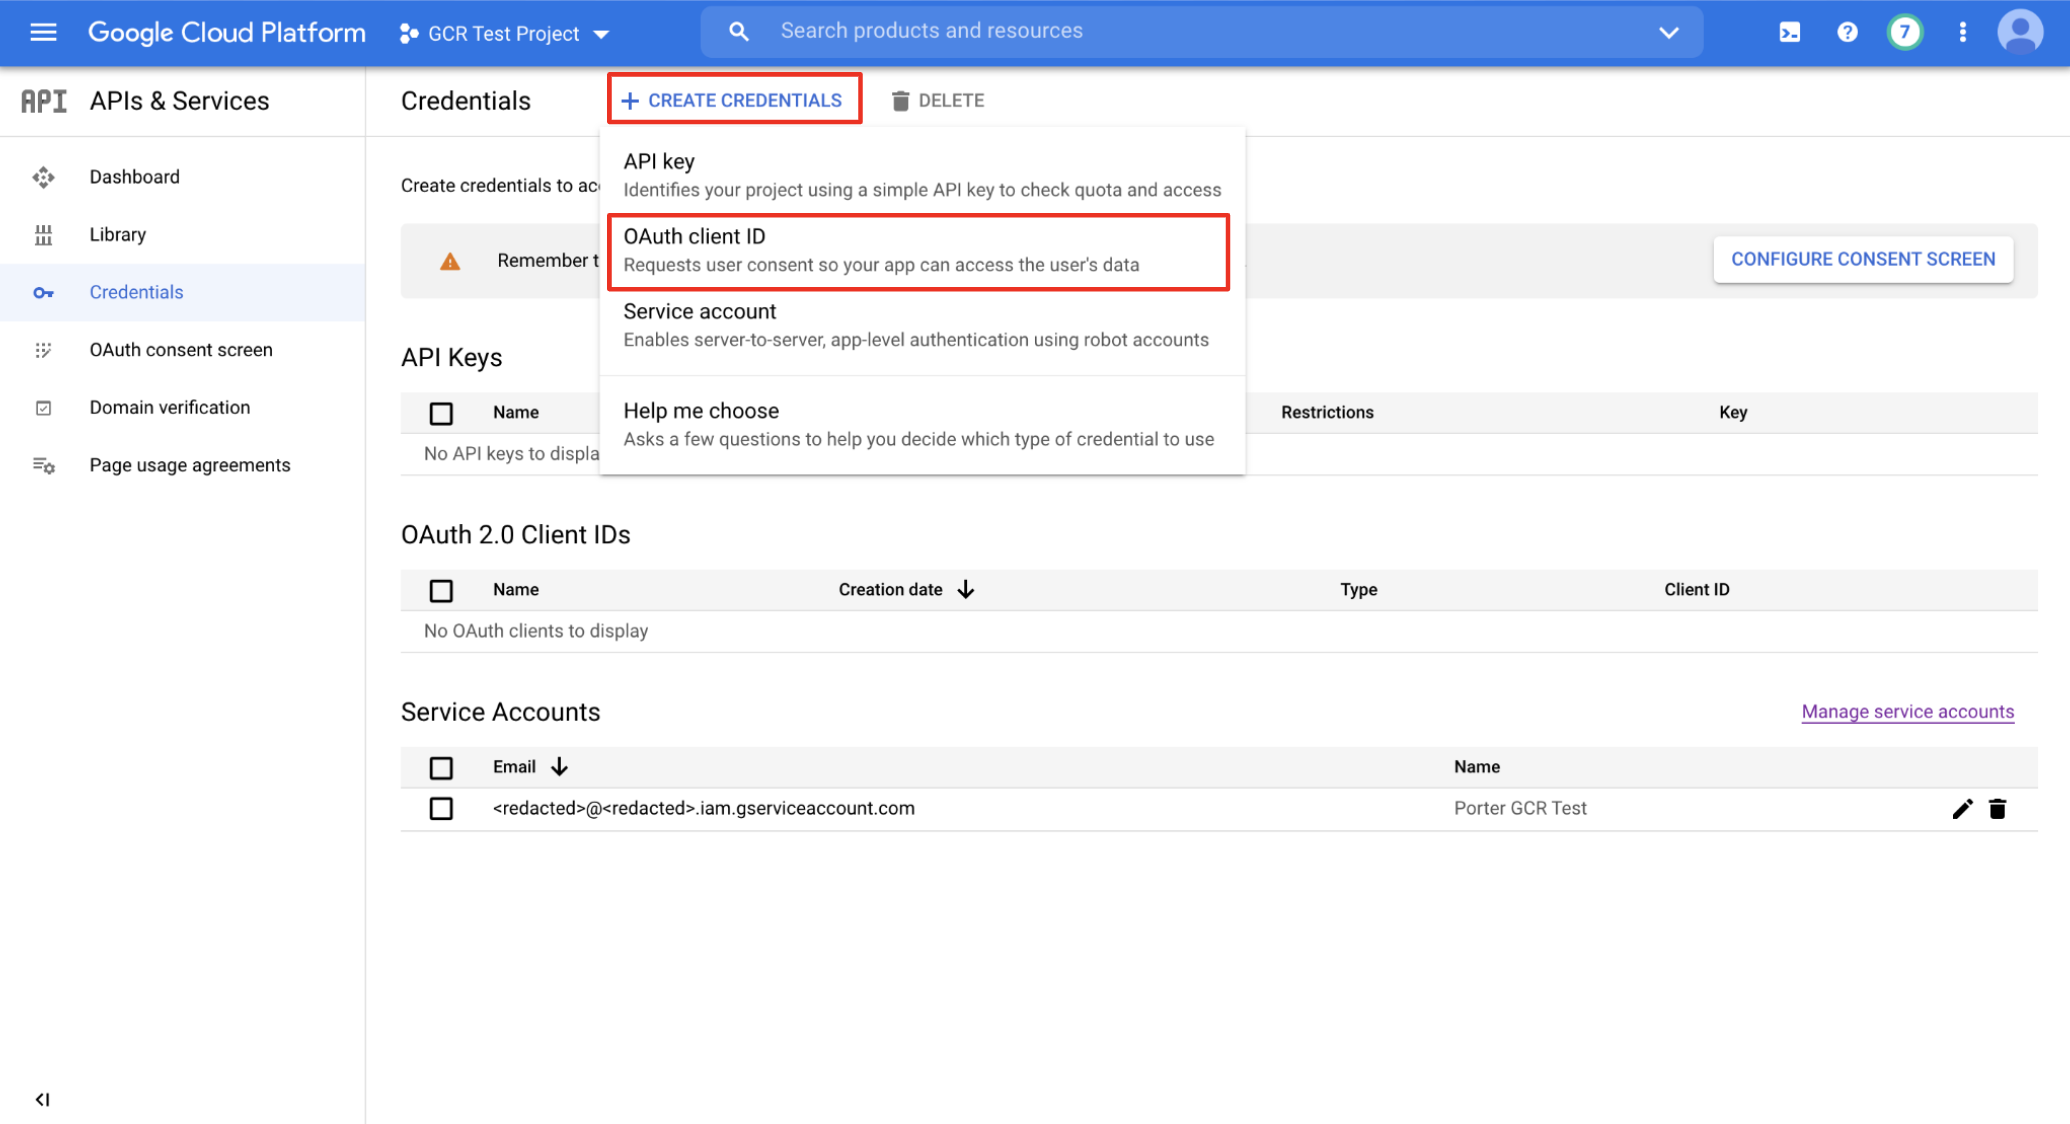Check the select-all box in Service Accounts header
The width and height of the screenshot is (2070, 1124).
click(441, 768)
